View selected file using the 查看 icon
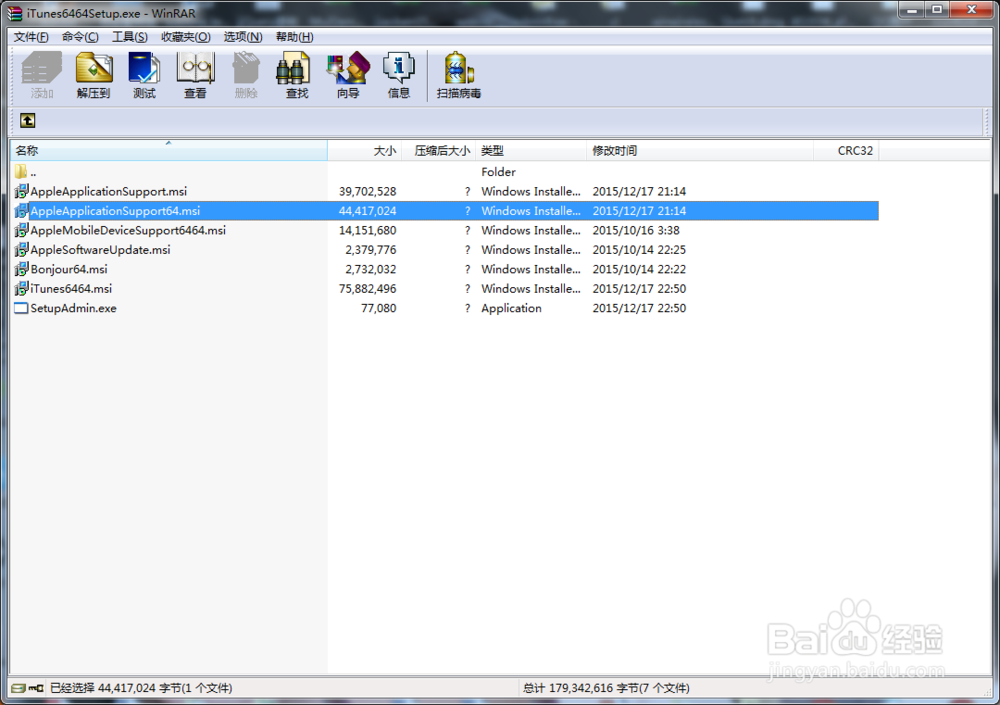Viewport: 1000px width, 705px height. [195, 75]
